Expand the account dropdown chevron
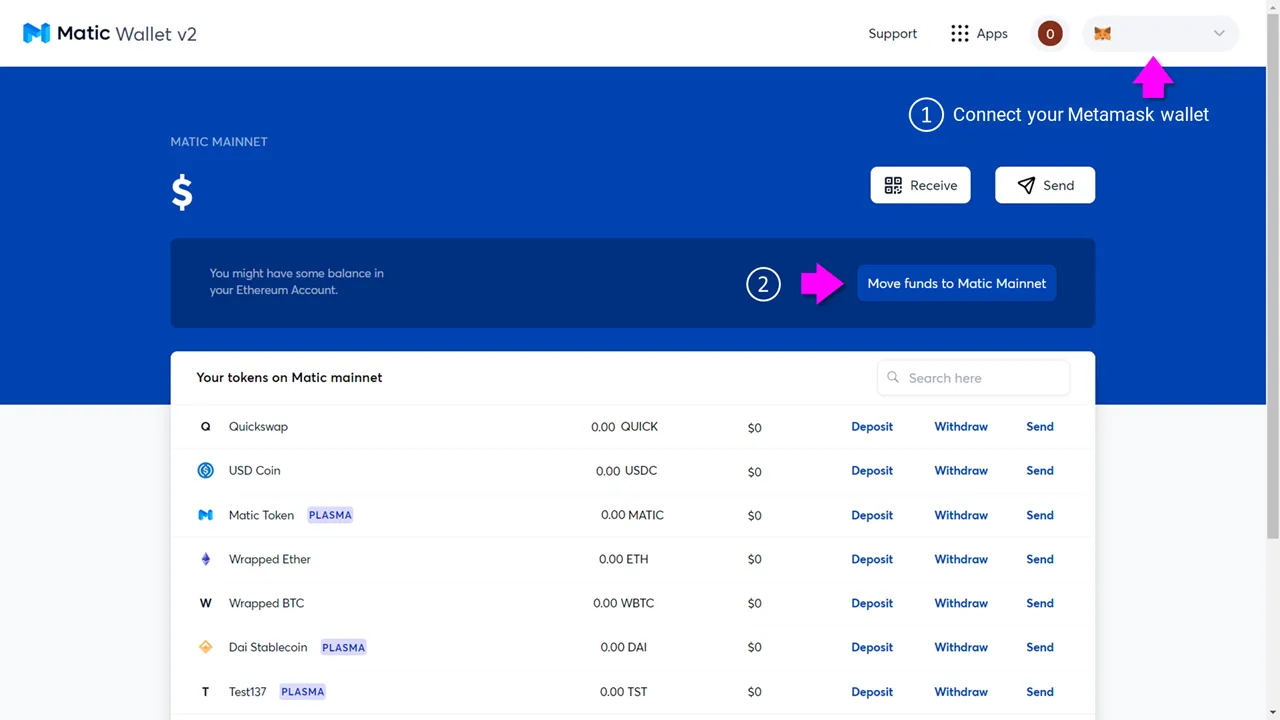 click(x=1219, y=34)
